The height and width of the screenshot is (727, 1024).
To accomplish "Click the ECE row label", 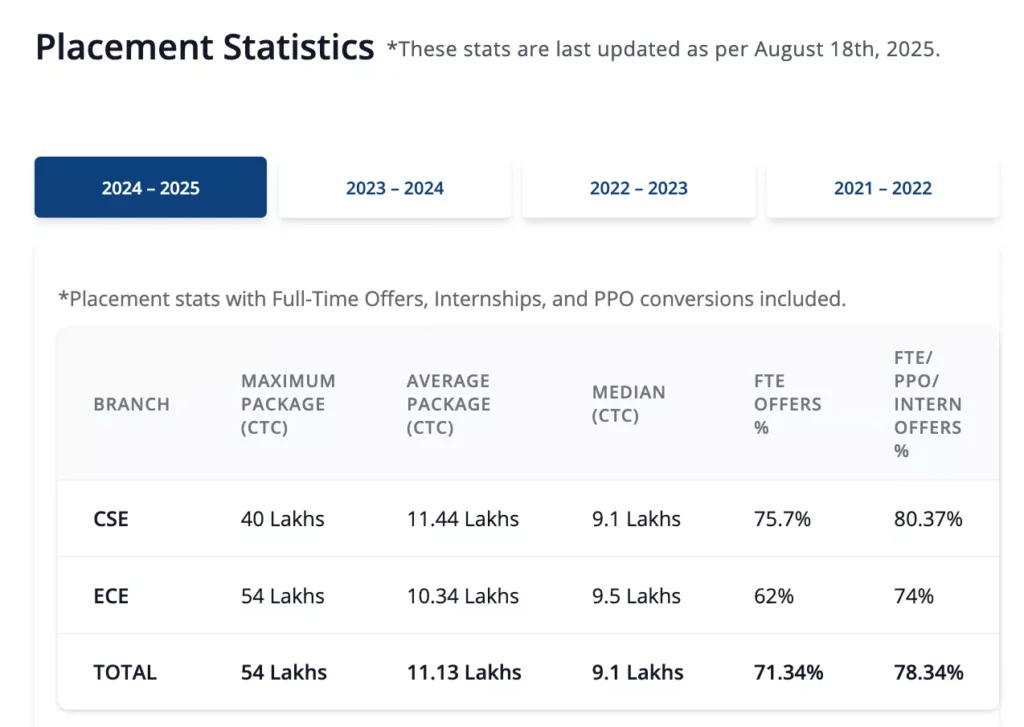I will tap(110, 596).
